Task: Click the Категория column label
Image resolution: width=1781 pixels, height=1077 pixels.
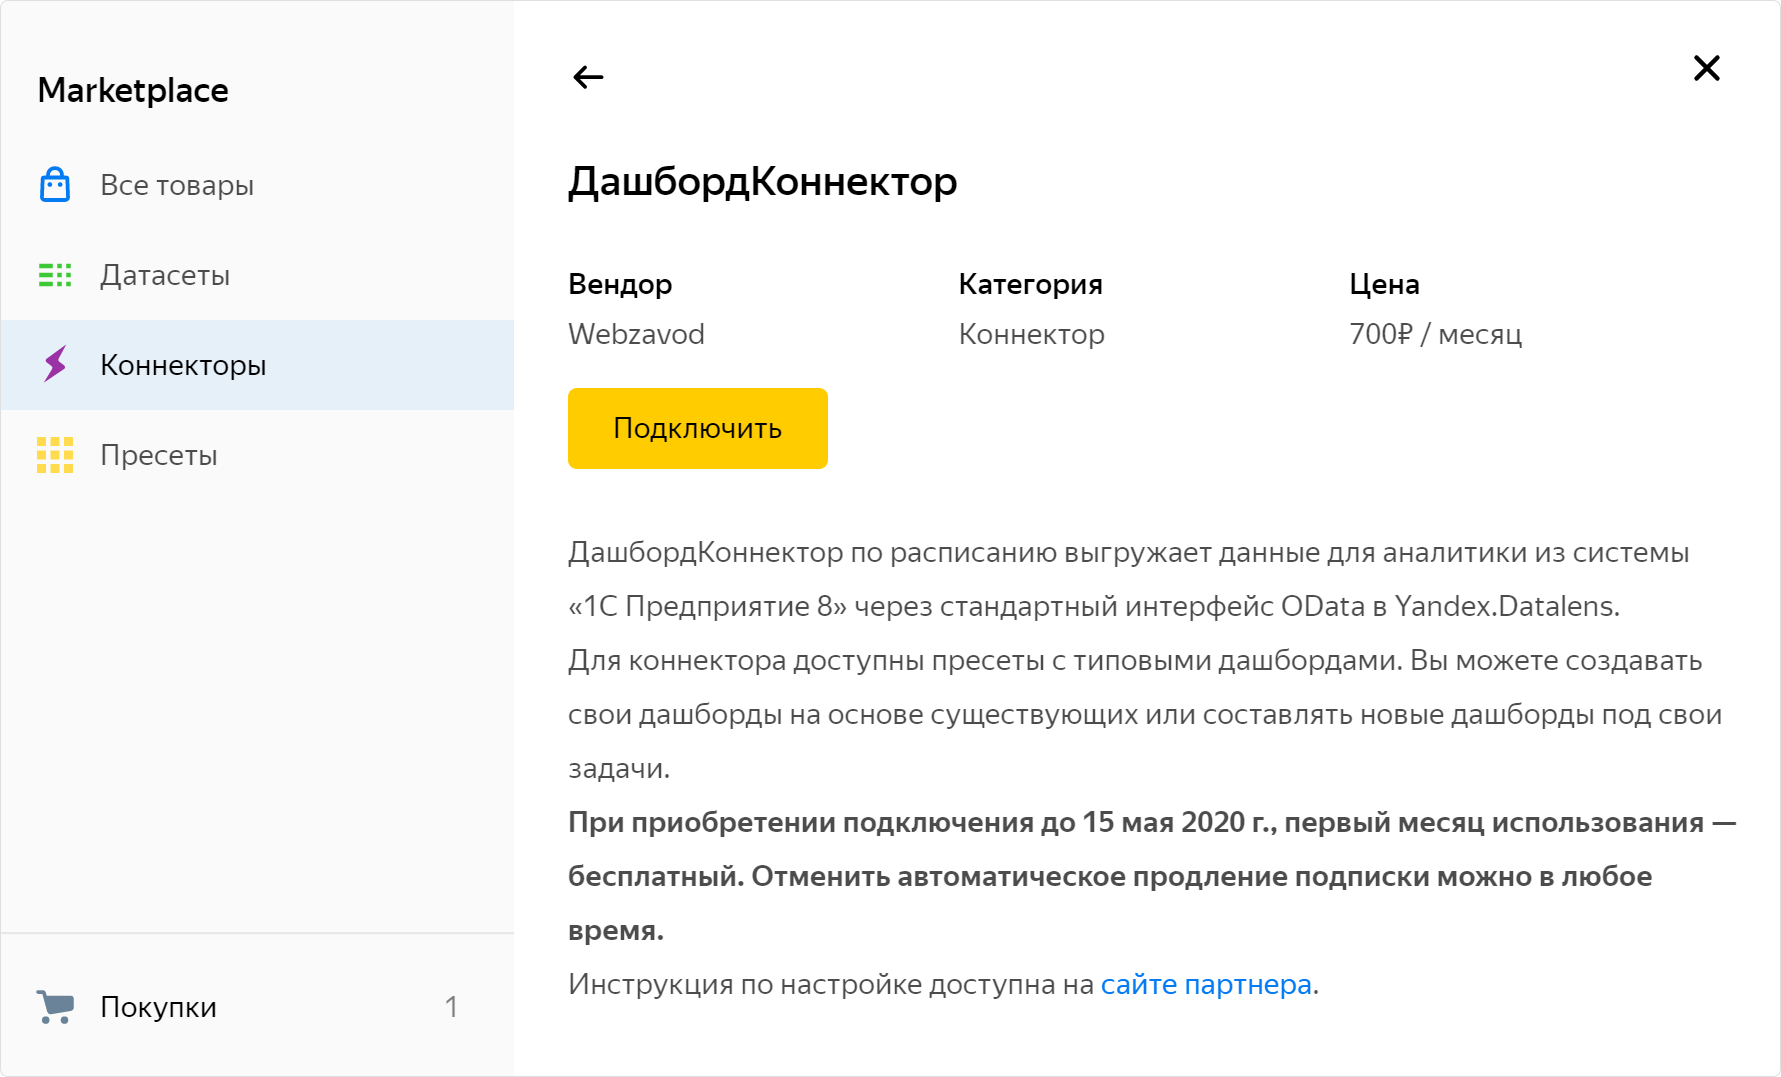Action: click(x=1031, y=284)
